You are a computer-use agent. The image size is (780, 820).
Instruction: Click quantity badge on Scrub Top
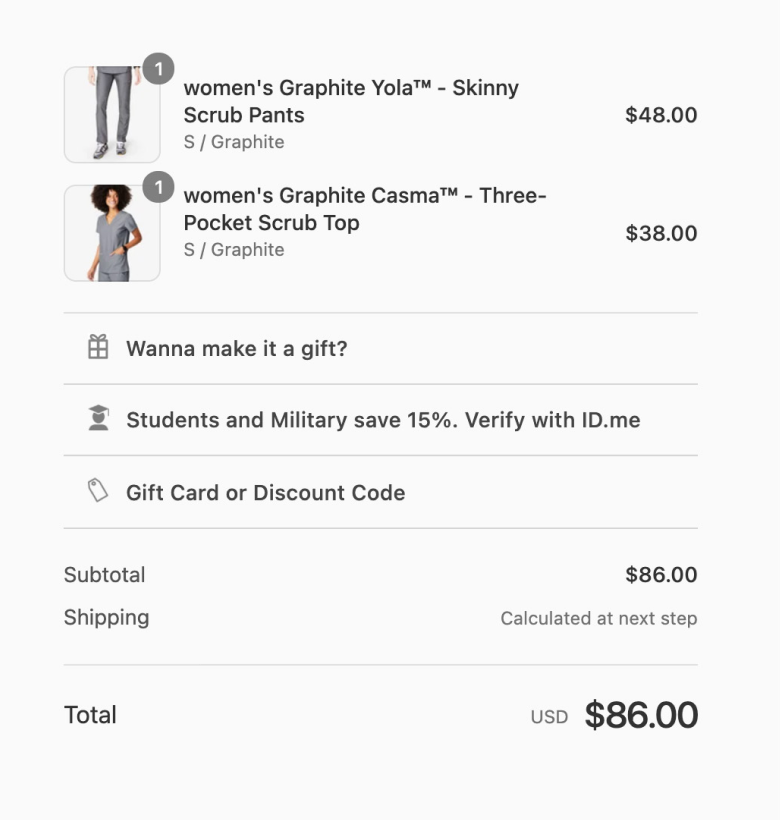coord(158,187)
